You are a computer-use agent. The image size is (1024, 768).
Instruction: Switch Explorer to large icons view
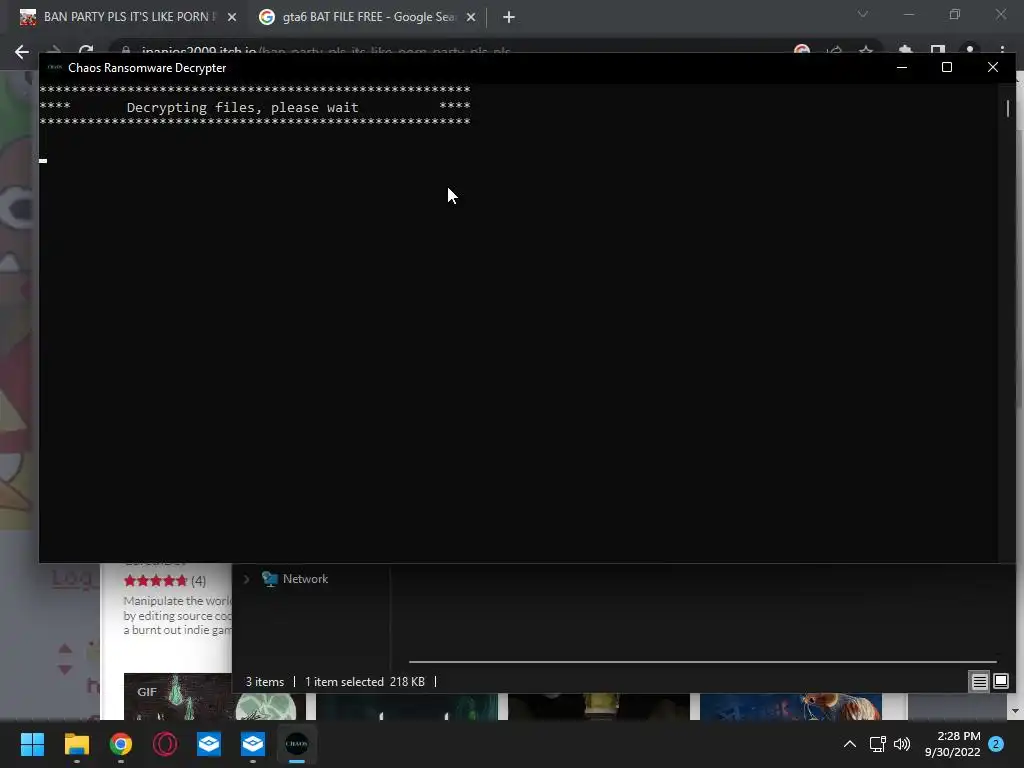pos(1000,682)
